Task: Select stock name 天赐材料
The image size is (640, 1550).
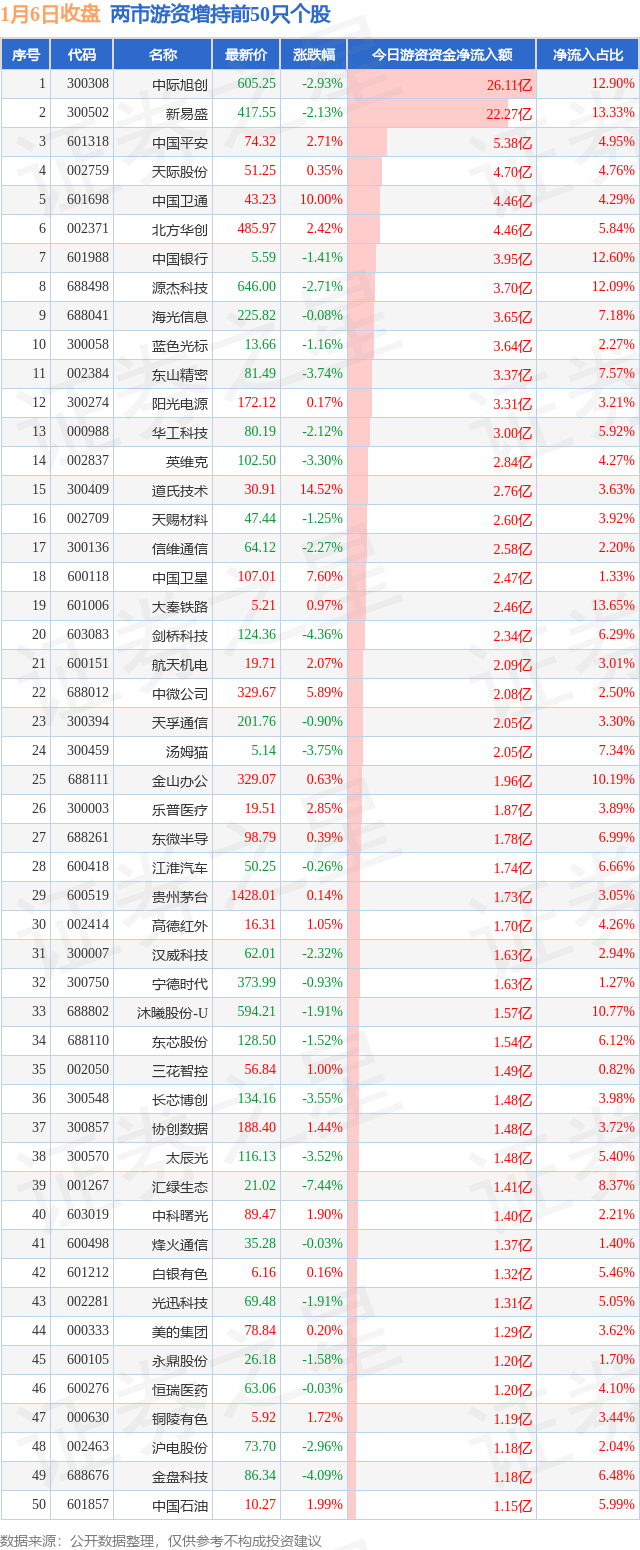Action: point(180,519)
